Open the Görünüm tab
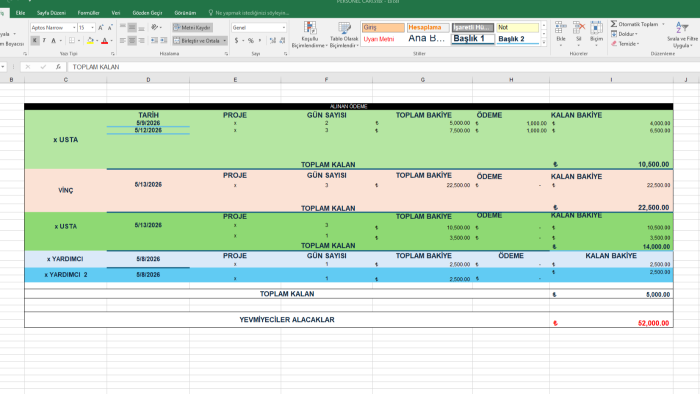This screenshot has height=394, width=700. (x=185, y=13)
